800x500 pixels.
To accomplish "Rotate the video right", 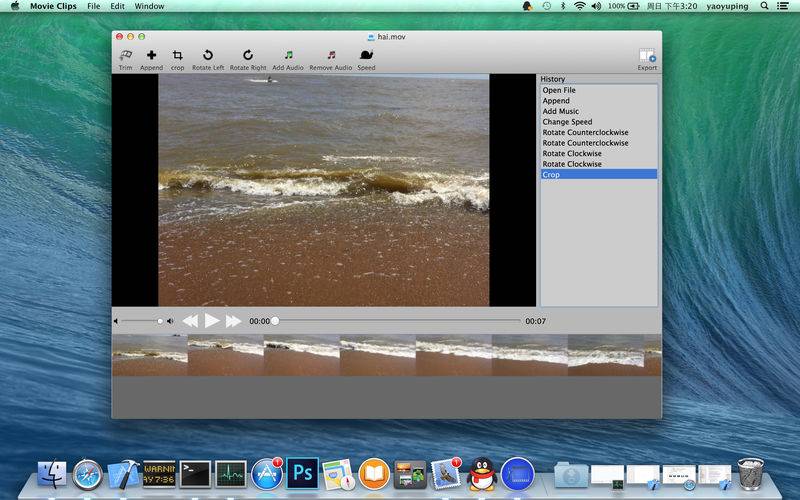I will 248,58.
